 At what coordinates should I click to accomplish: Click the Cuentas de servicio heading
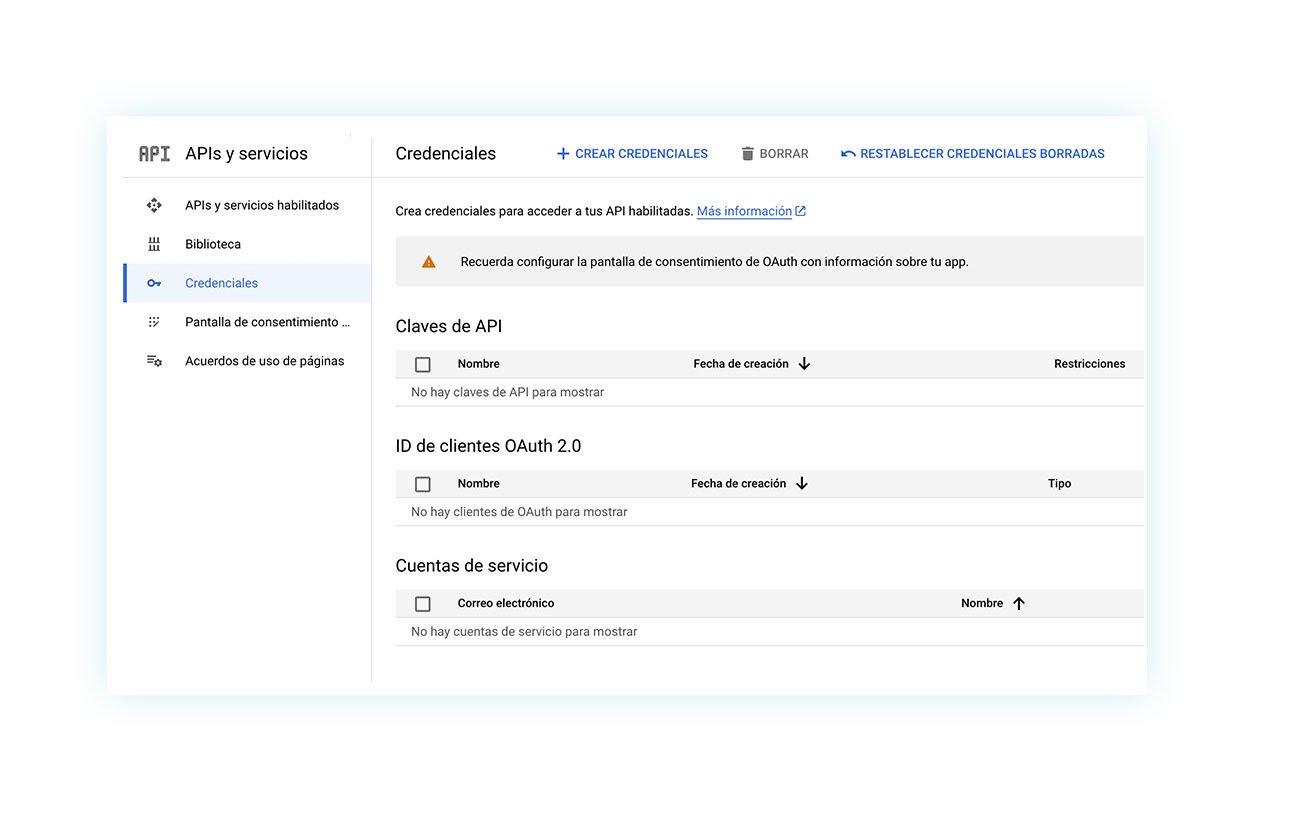(x=472, y=566)
